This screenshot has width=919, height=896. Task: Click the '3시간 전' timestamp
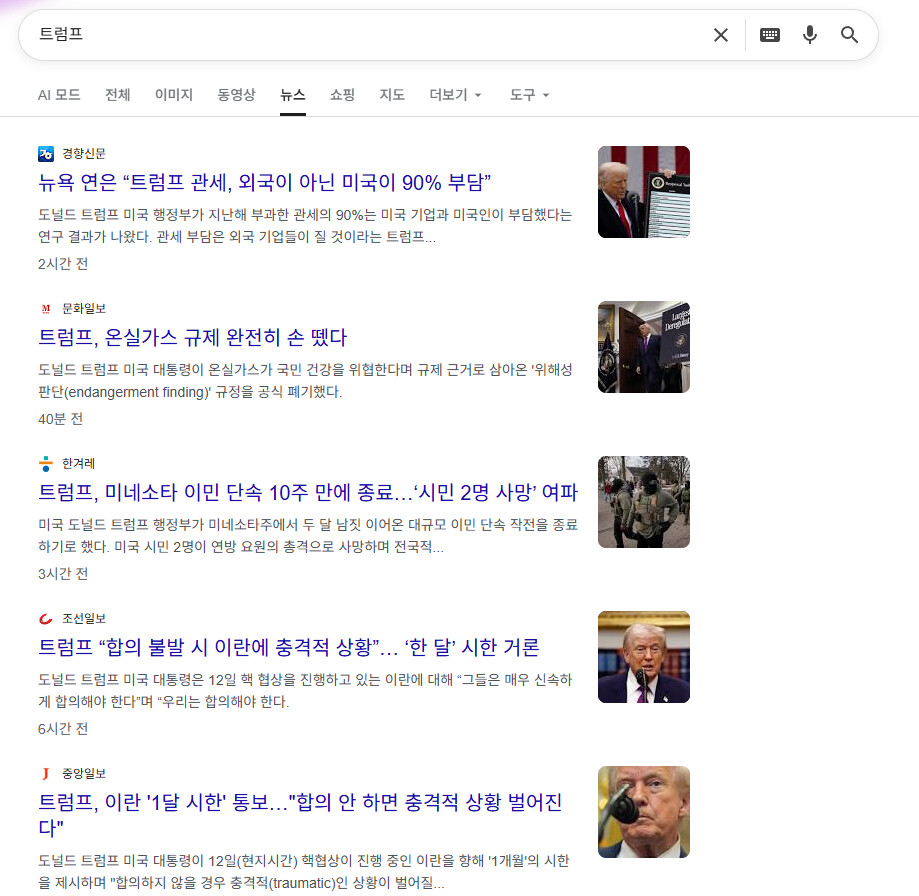tap(63, 574)
